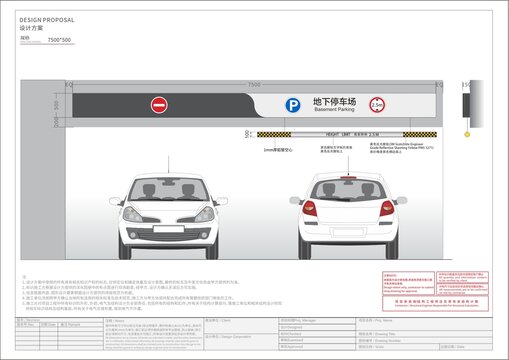Select the rear-facing white car
509x360 pixels.
click(348, 216)
